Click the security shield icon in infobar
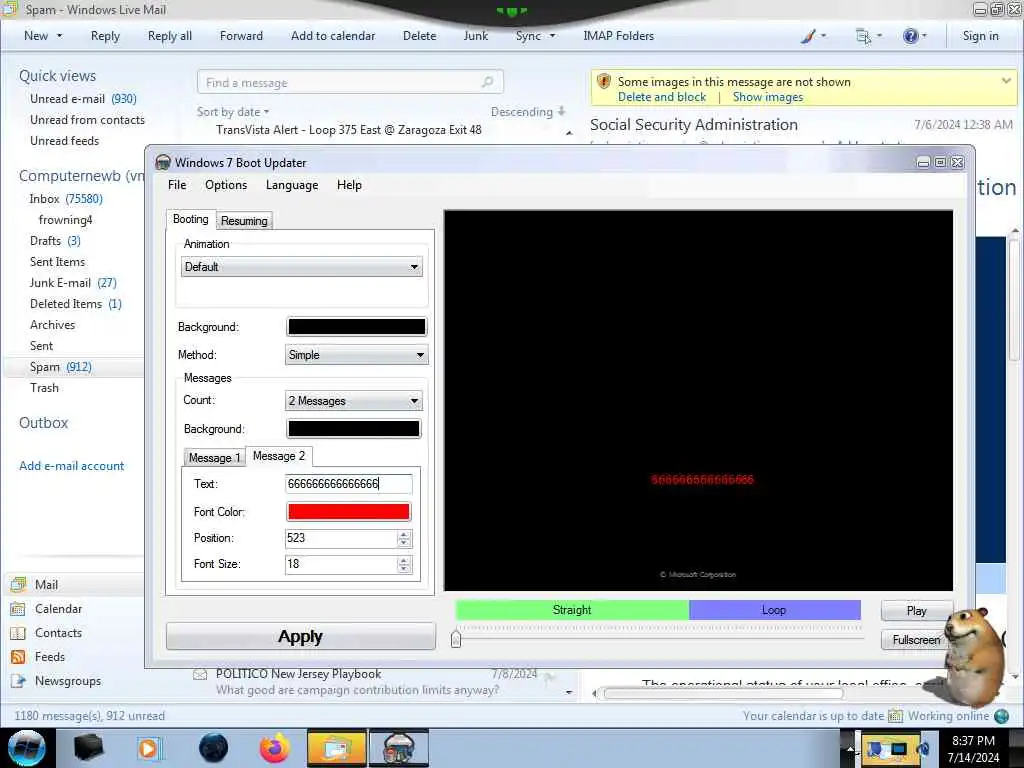Image resolution: width=1024 pixels, height=768 pixels. (x=604, y=82)
